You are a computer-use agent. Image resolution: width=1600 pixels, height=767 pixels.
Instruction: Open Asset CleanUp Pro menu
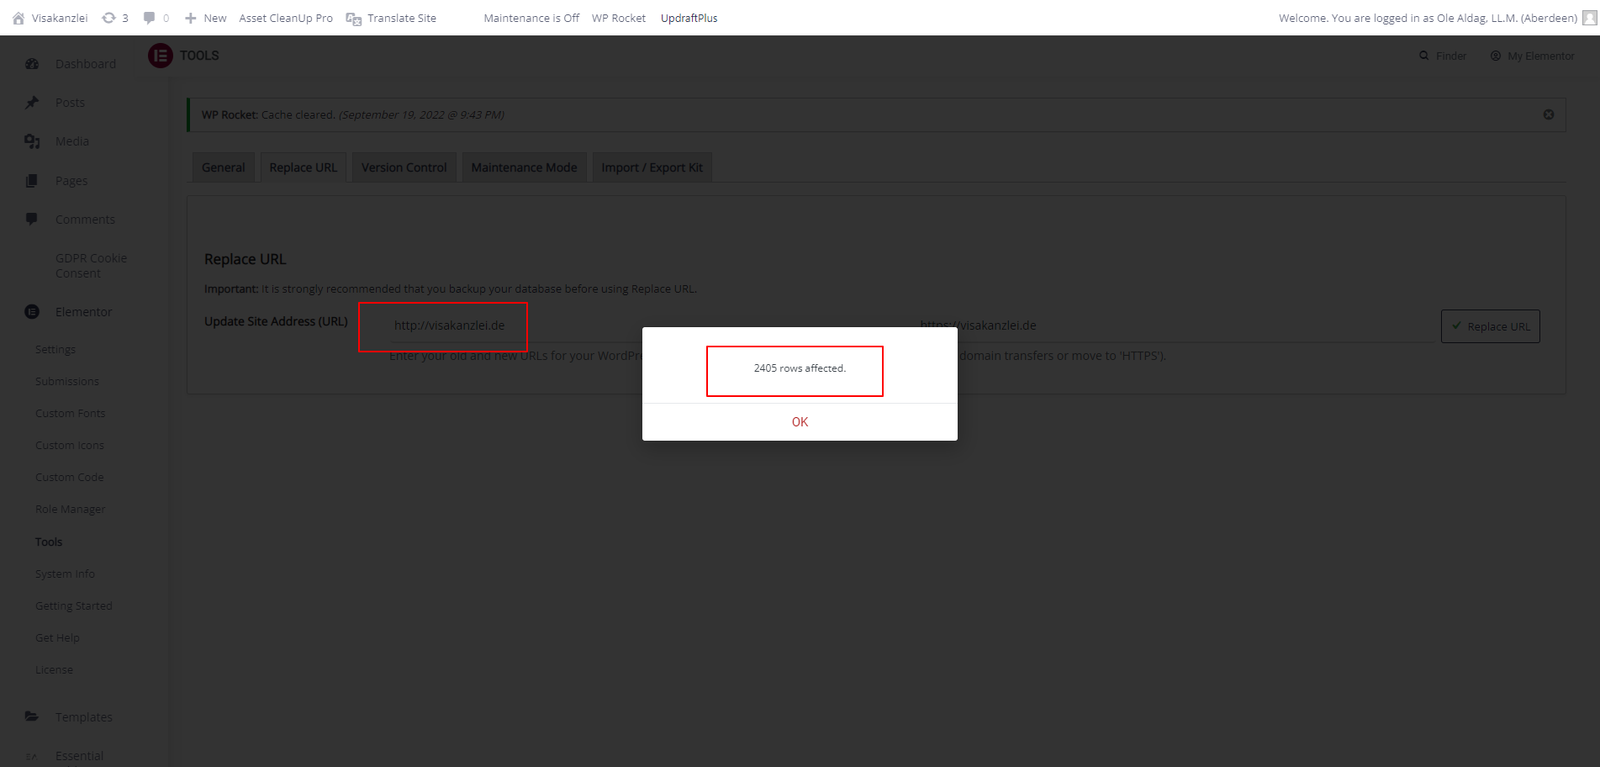[x=286, y=18]
